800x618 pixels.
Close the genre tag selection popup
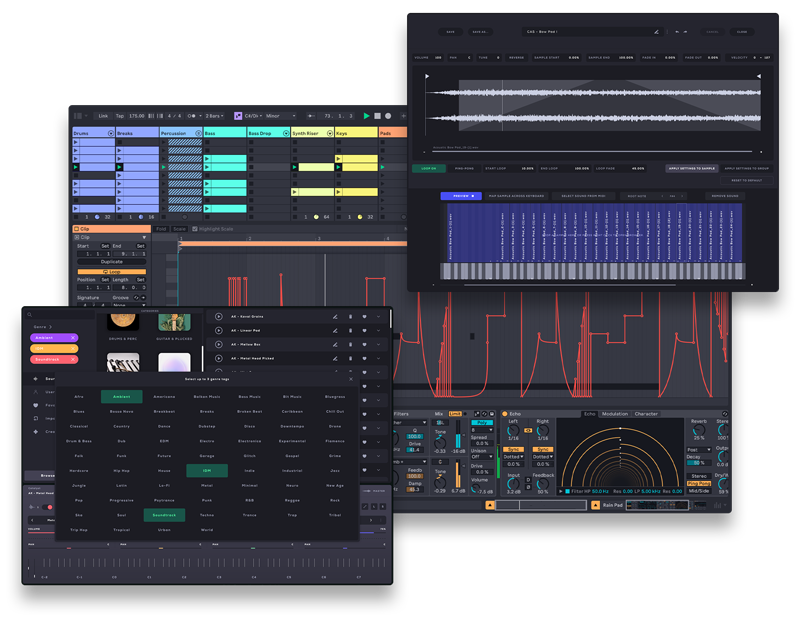tap(351, 379)
